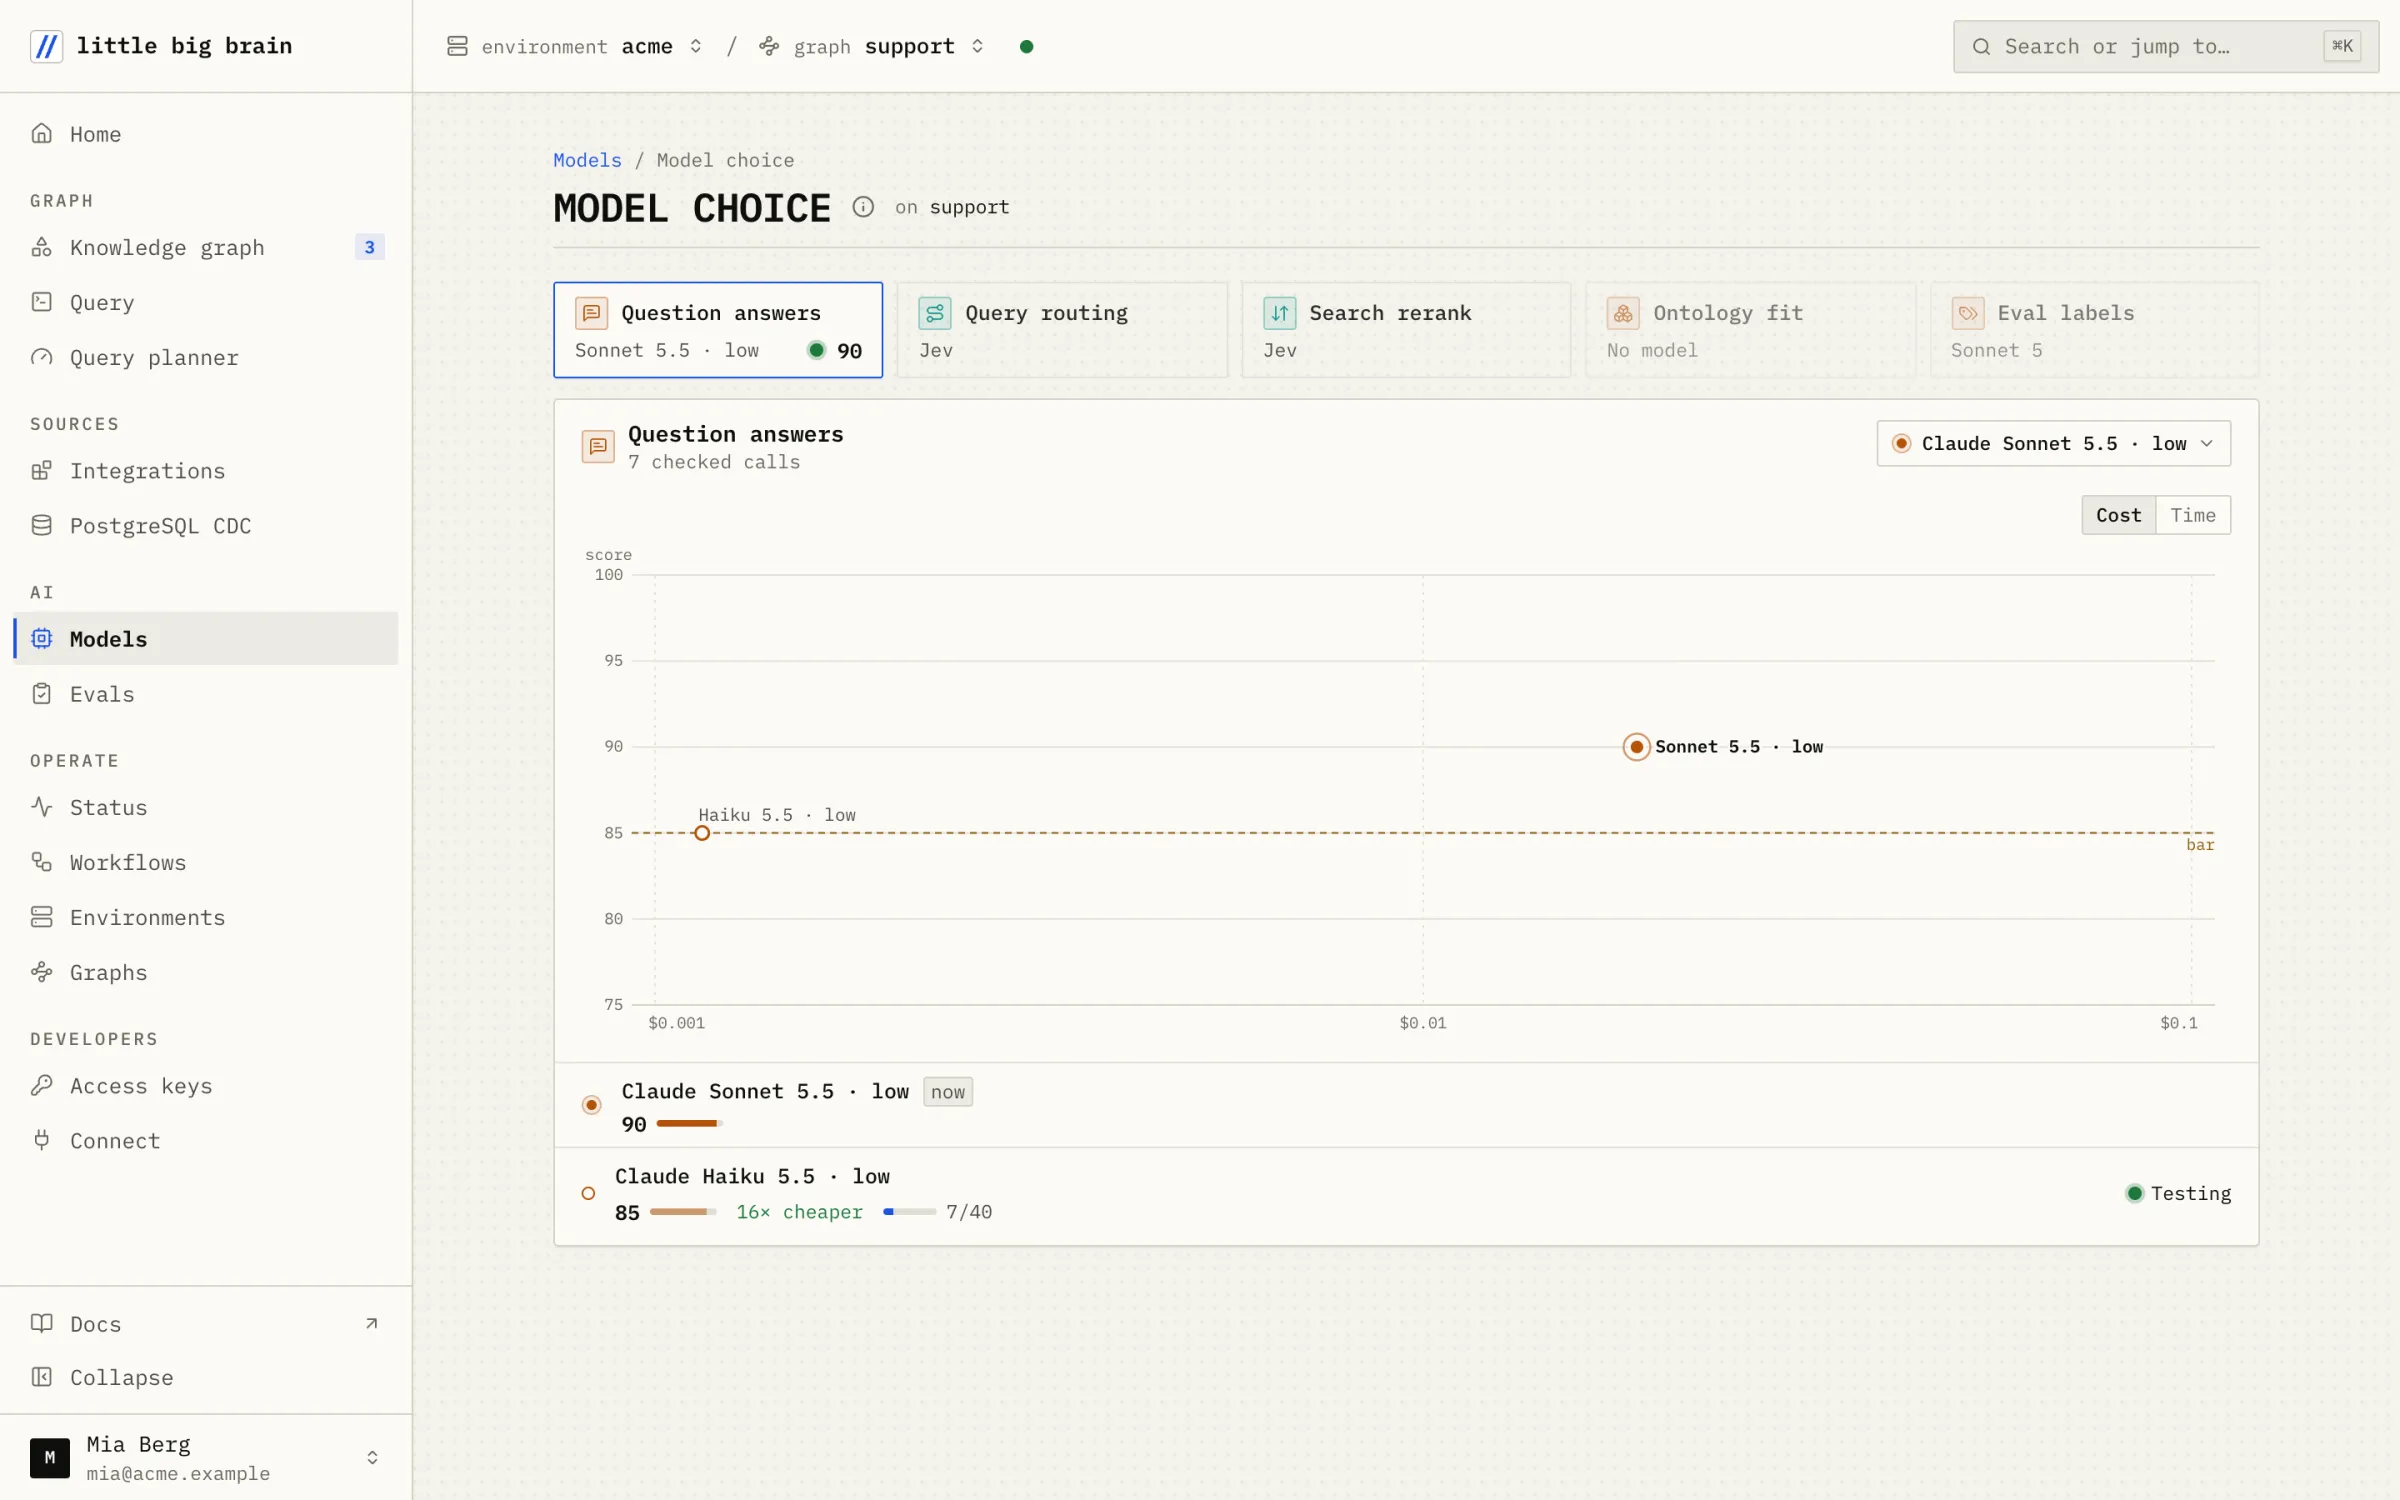Open Knowledge graph sidebar icon
This screenshot has height=1500, width=2400.
pyautogui.click(x=41, y=247)
